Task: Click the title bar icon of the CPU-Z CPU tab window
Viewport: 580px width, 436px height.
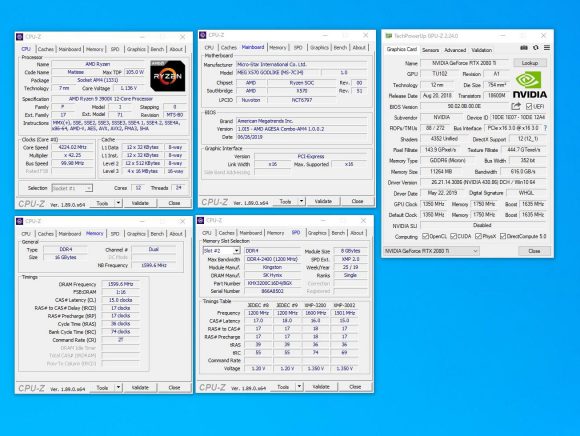Action: 20,37
